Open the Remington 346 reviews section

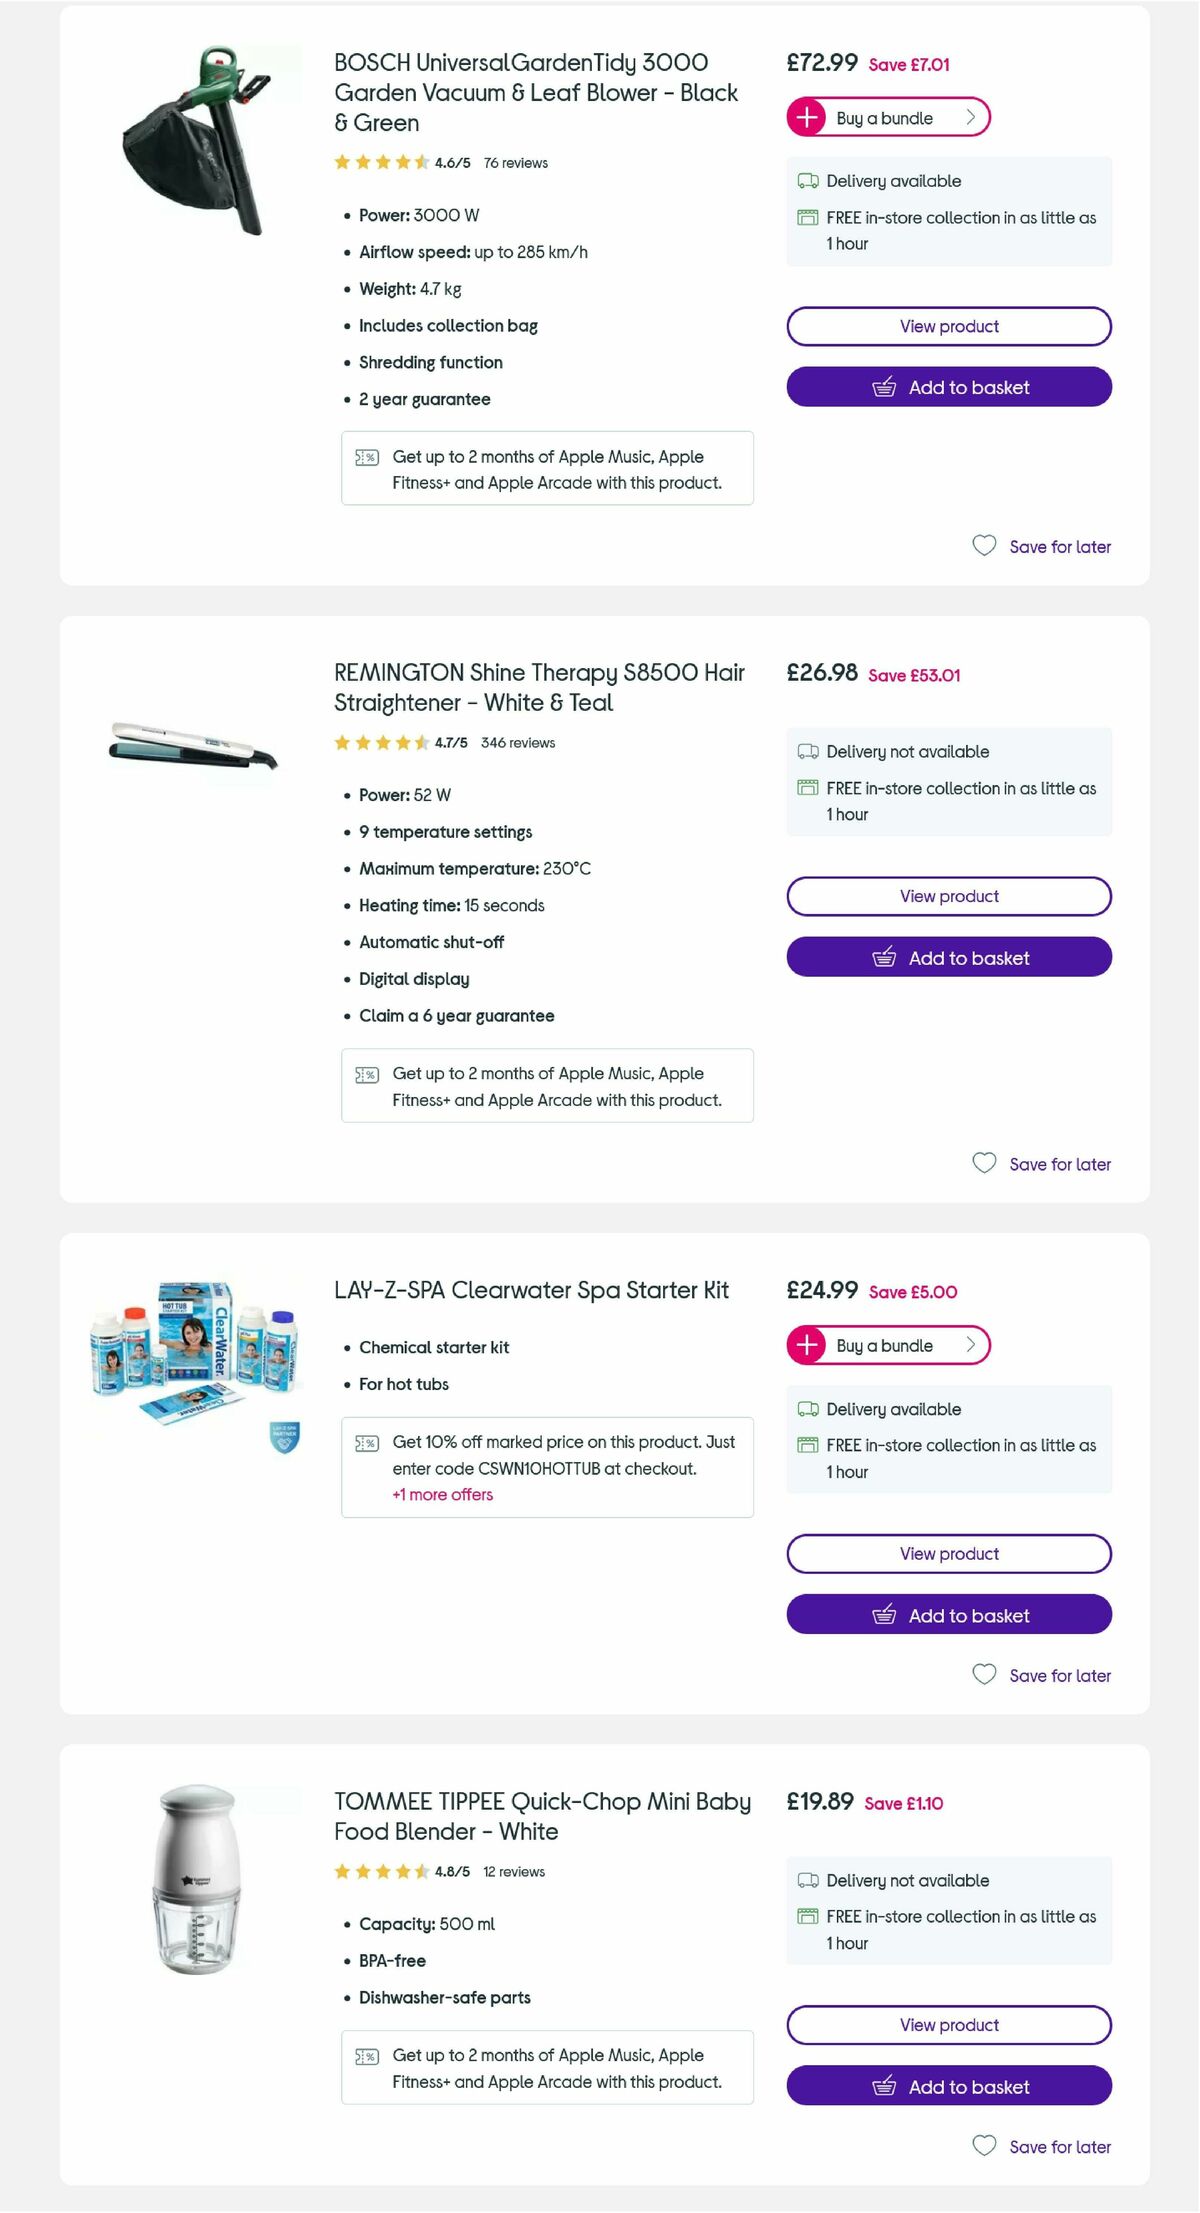[517, 743]
